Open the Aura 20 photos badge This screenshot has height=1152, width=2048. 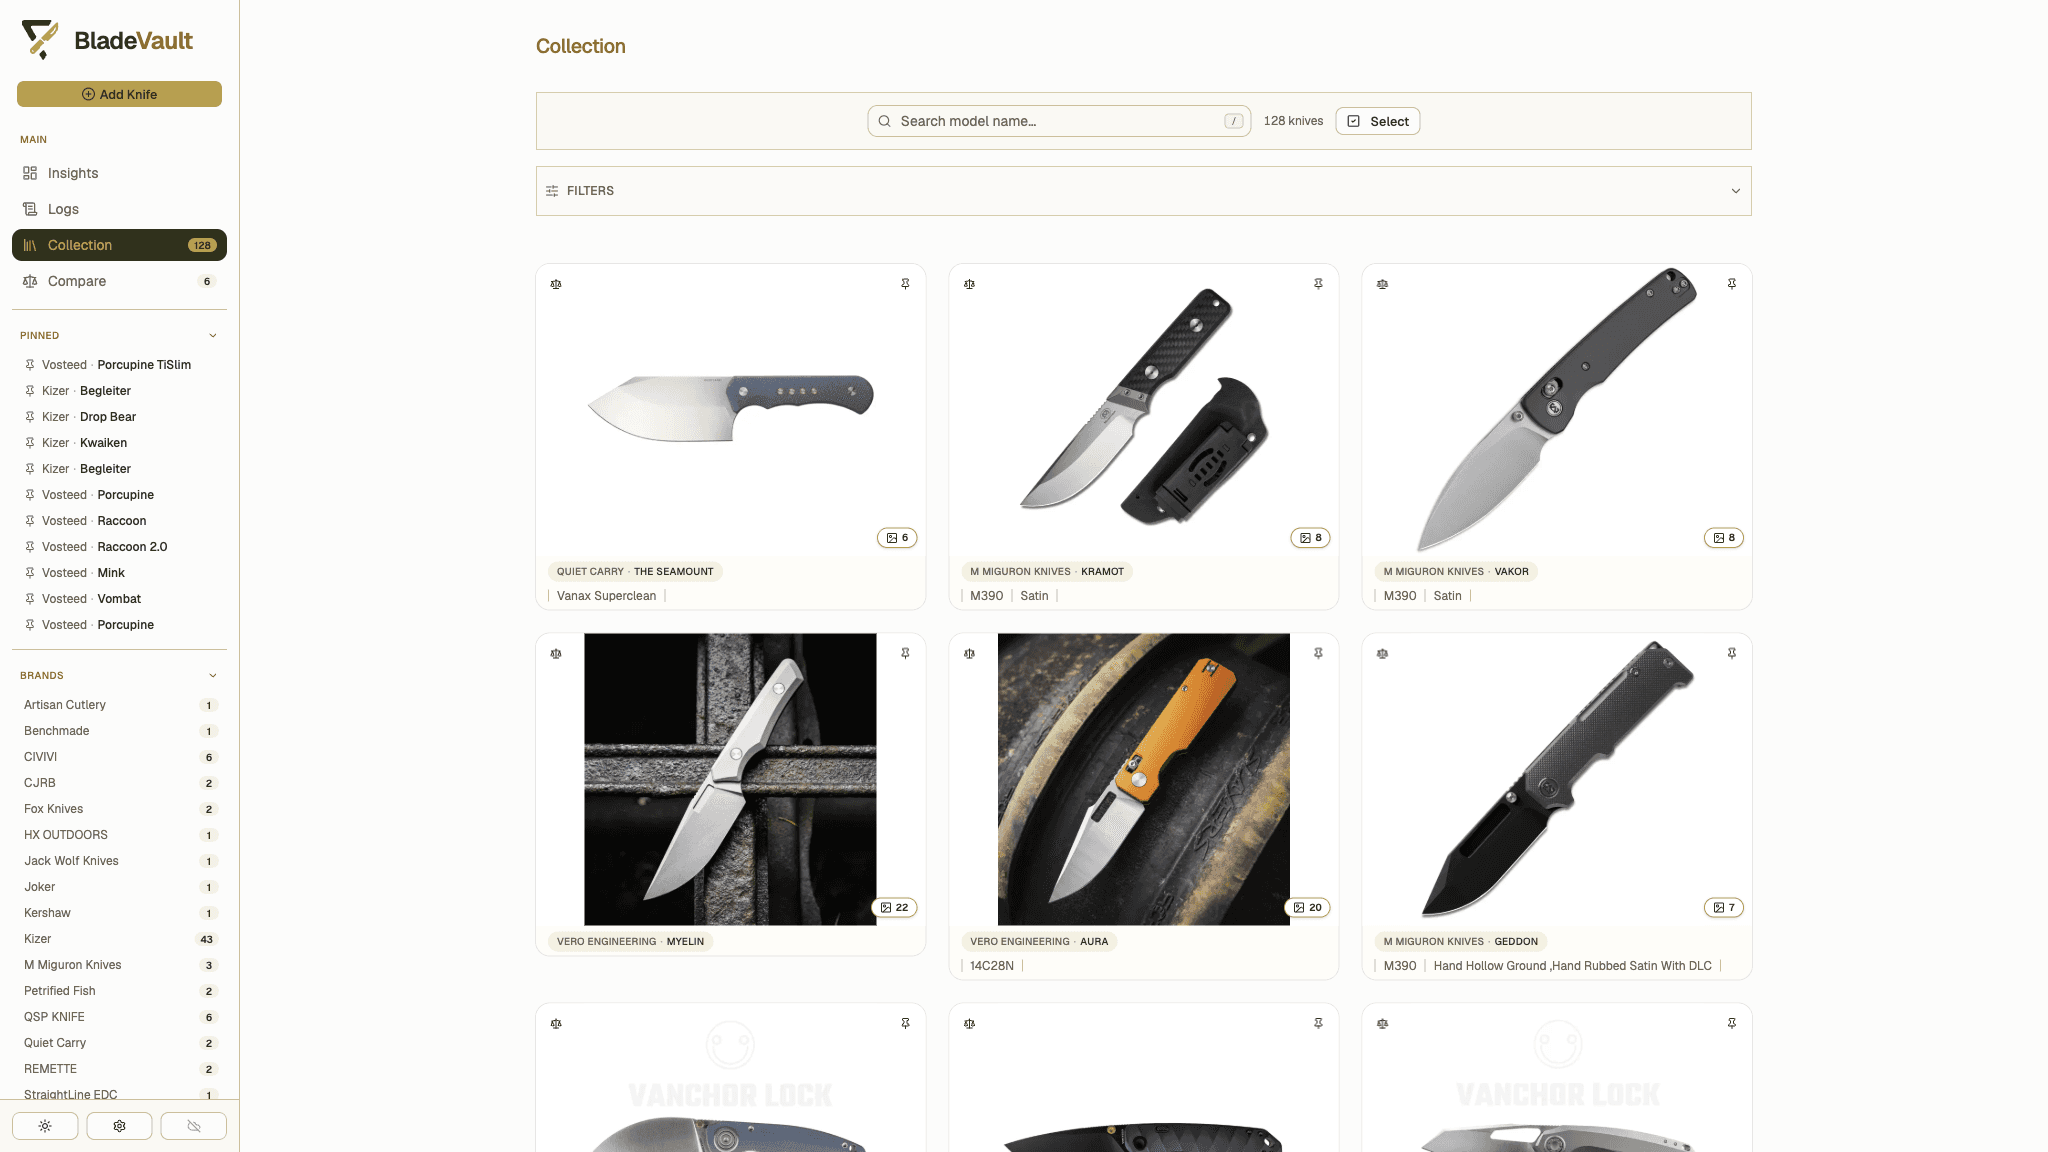point(1307,908)
